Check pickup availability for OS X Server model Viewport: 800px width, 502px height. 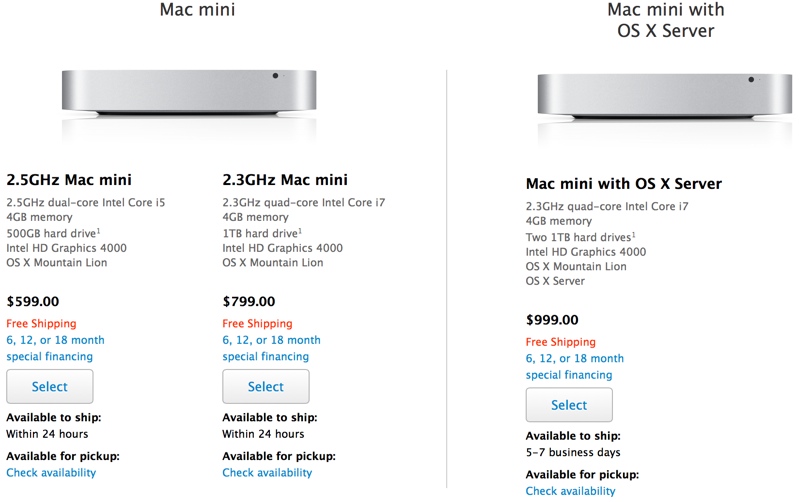[570, 491]
